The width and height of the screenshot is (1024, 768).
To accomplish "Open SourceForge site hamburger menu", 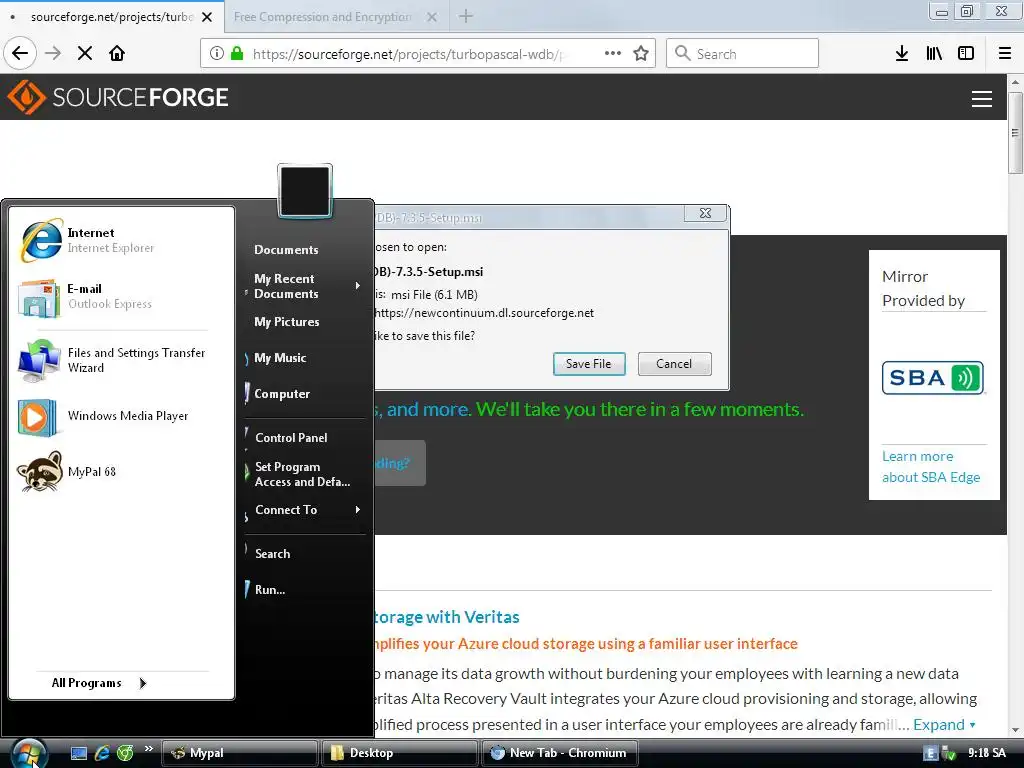I will (x=982, y=99).
